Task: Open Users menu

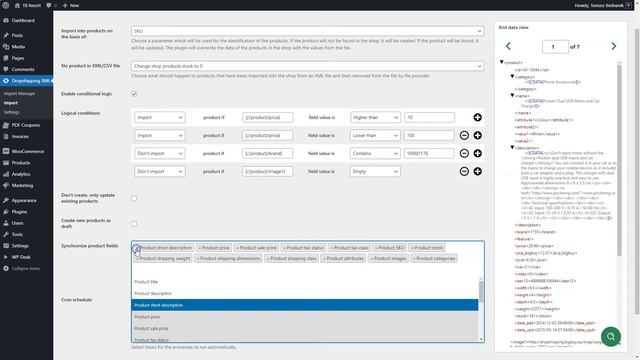Action: (17, 223)
